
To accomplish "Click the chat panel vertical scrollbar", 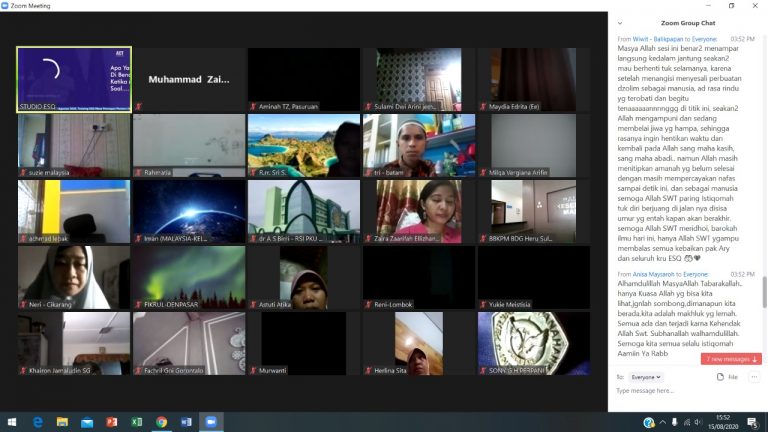I will tap(765, 200).
